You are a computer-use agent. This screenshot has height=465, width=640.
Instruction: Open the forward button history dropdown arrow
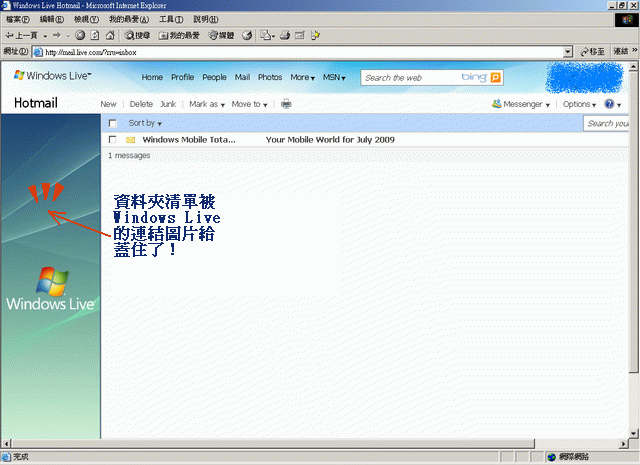pyautogui.click(x=68, y=36)
